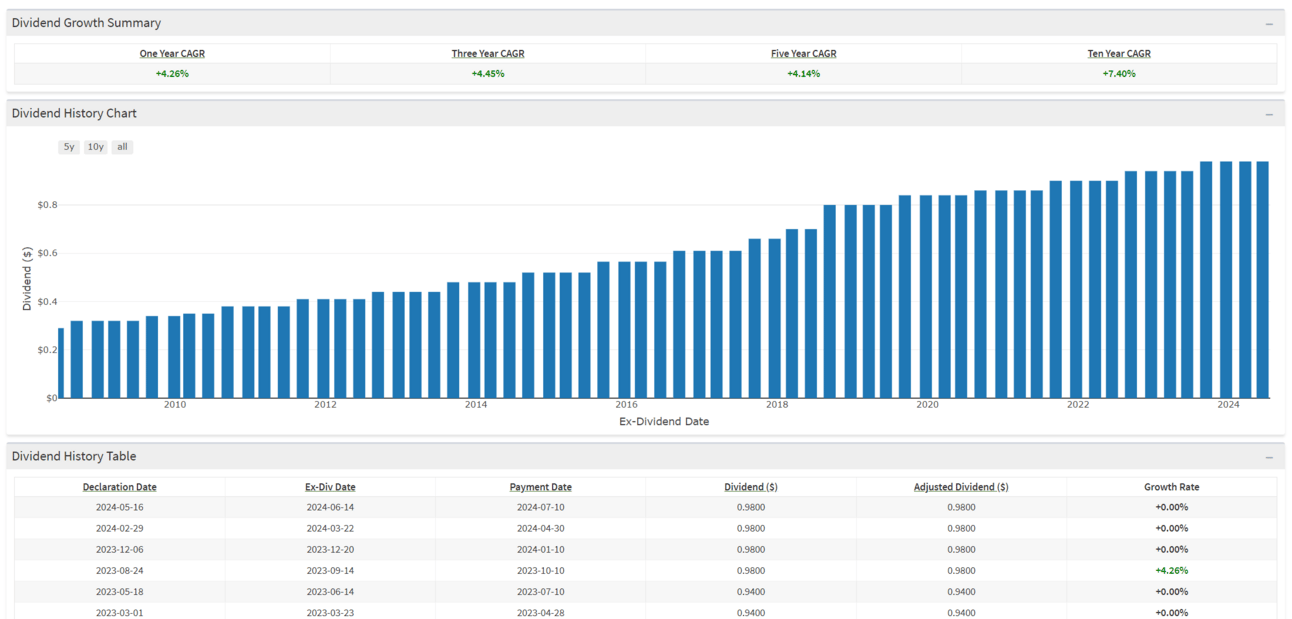1292x619 pixels.
Task: Select the 2024-05-16 declaration date row
Action: pos(119,507)
